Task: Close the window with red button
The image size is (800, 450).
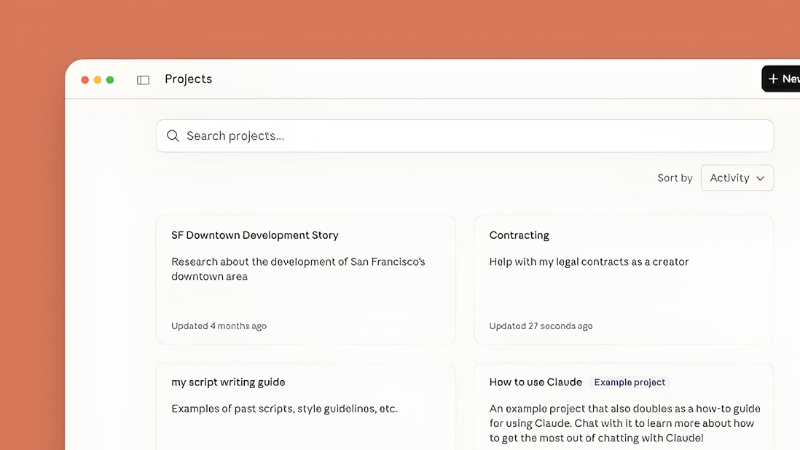Action: (x=85, y=80)
